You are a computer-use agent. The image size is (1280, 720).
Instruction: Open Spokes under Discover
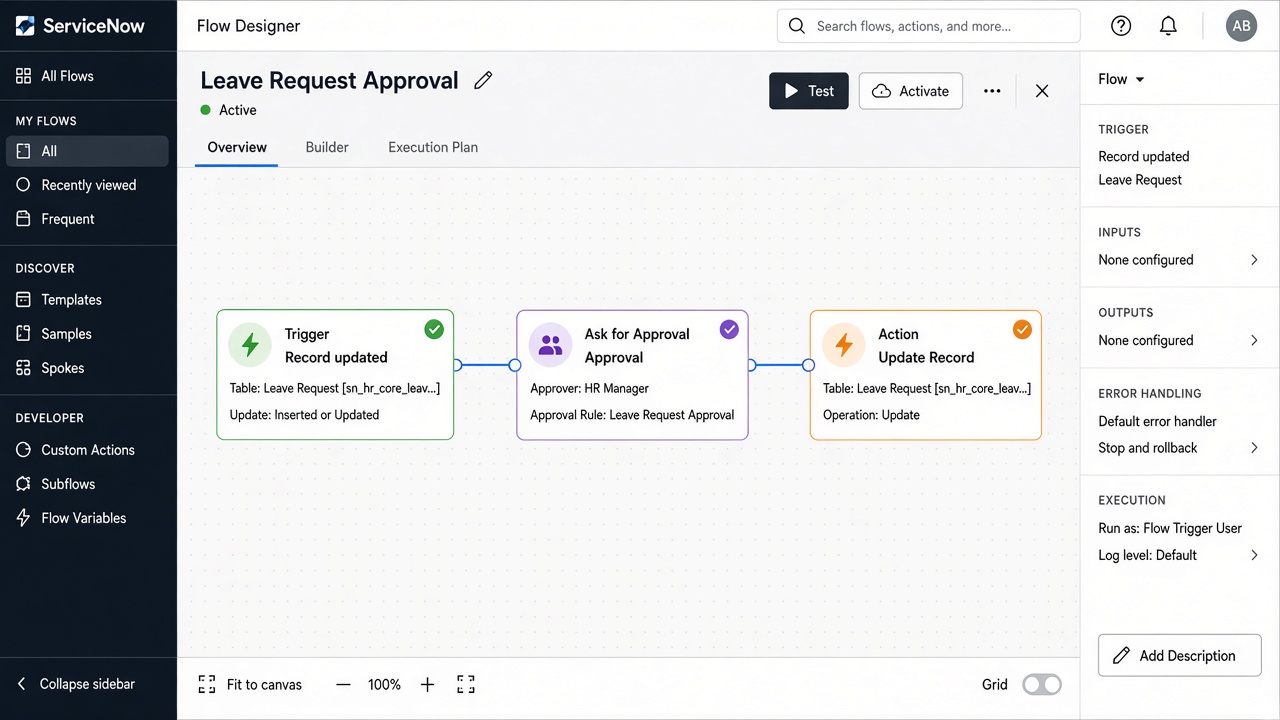[88, 368]
